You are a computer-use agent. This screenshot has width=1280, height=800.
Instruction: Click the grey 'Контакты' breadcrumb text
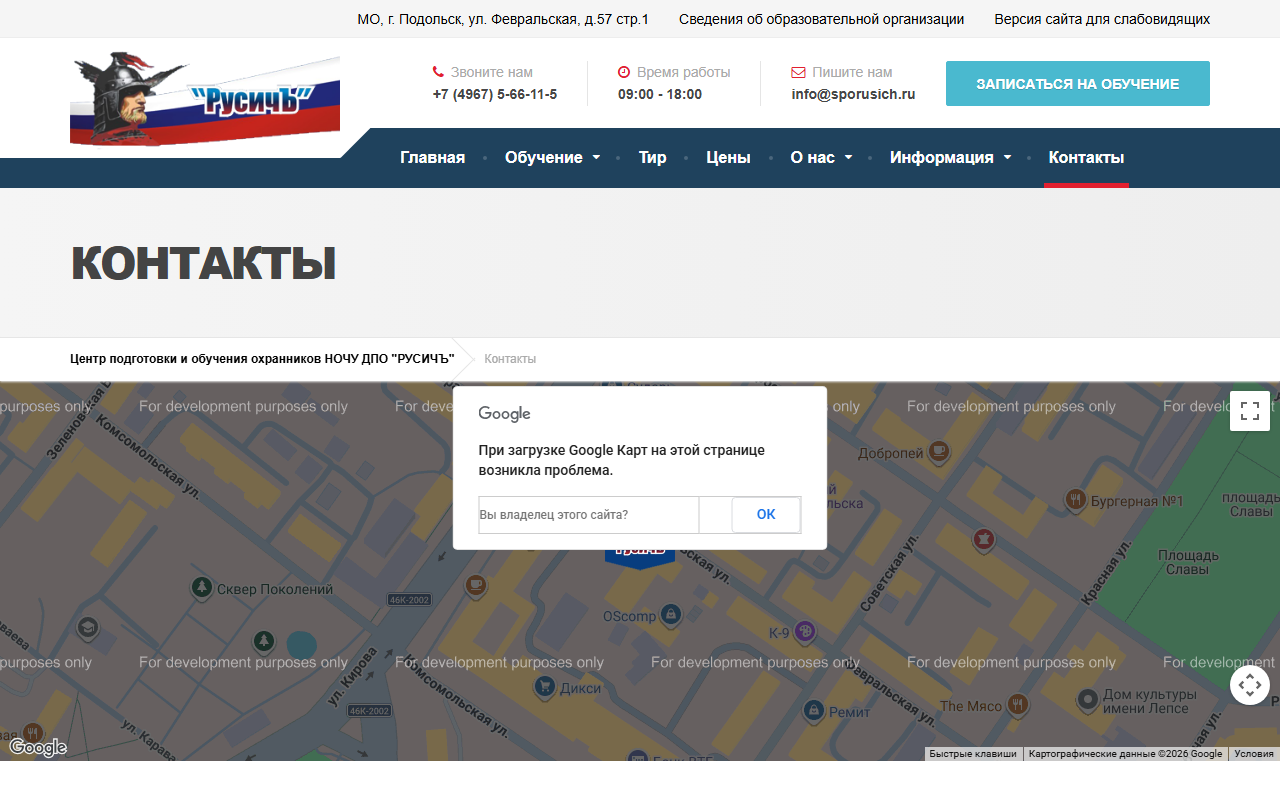click(x=510, y=359)
